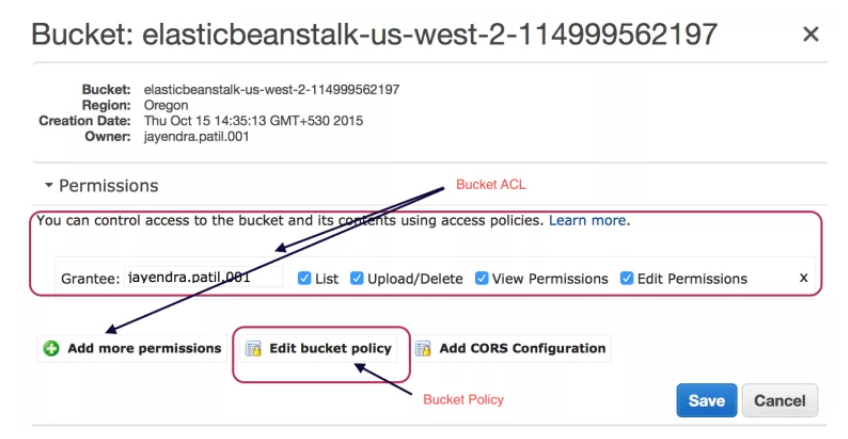Click the lock icon beside Add CORS Configuration
848x439 pixels.
pyautogui.click(x=423, y=349)
